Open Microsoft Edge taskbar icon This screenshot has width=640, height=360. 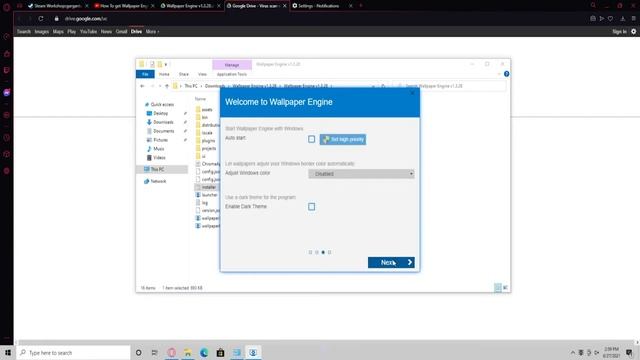pyautogui.click(x=204, y=352)
